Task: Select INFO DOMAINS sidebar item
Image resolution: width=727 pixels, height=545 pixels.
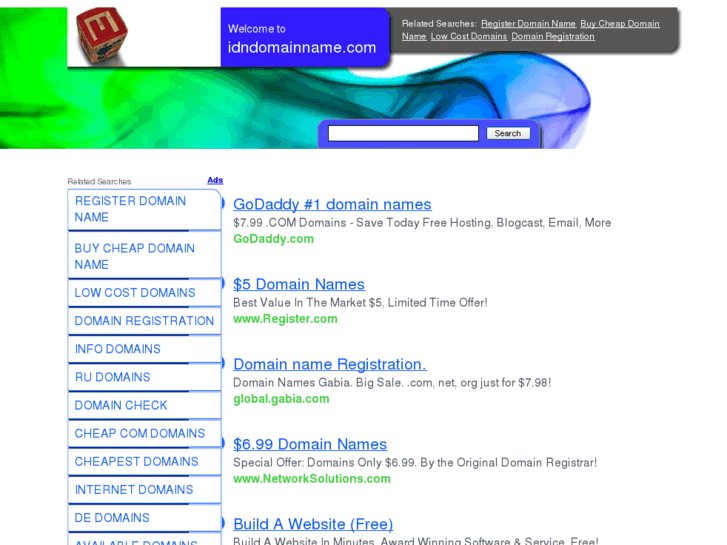Action: 144,349
